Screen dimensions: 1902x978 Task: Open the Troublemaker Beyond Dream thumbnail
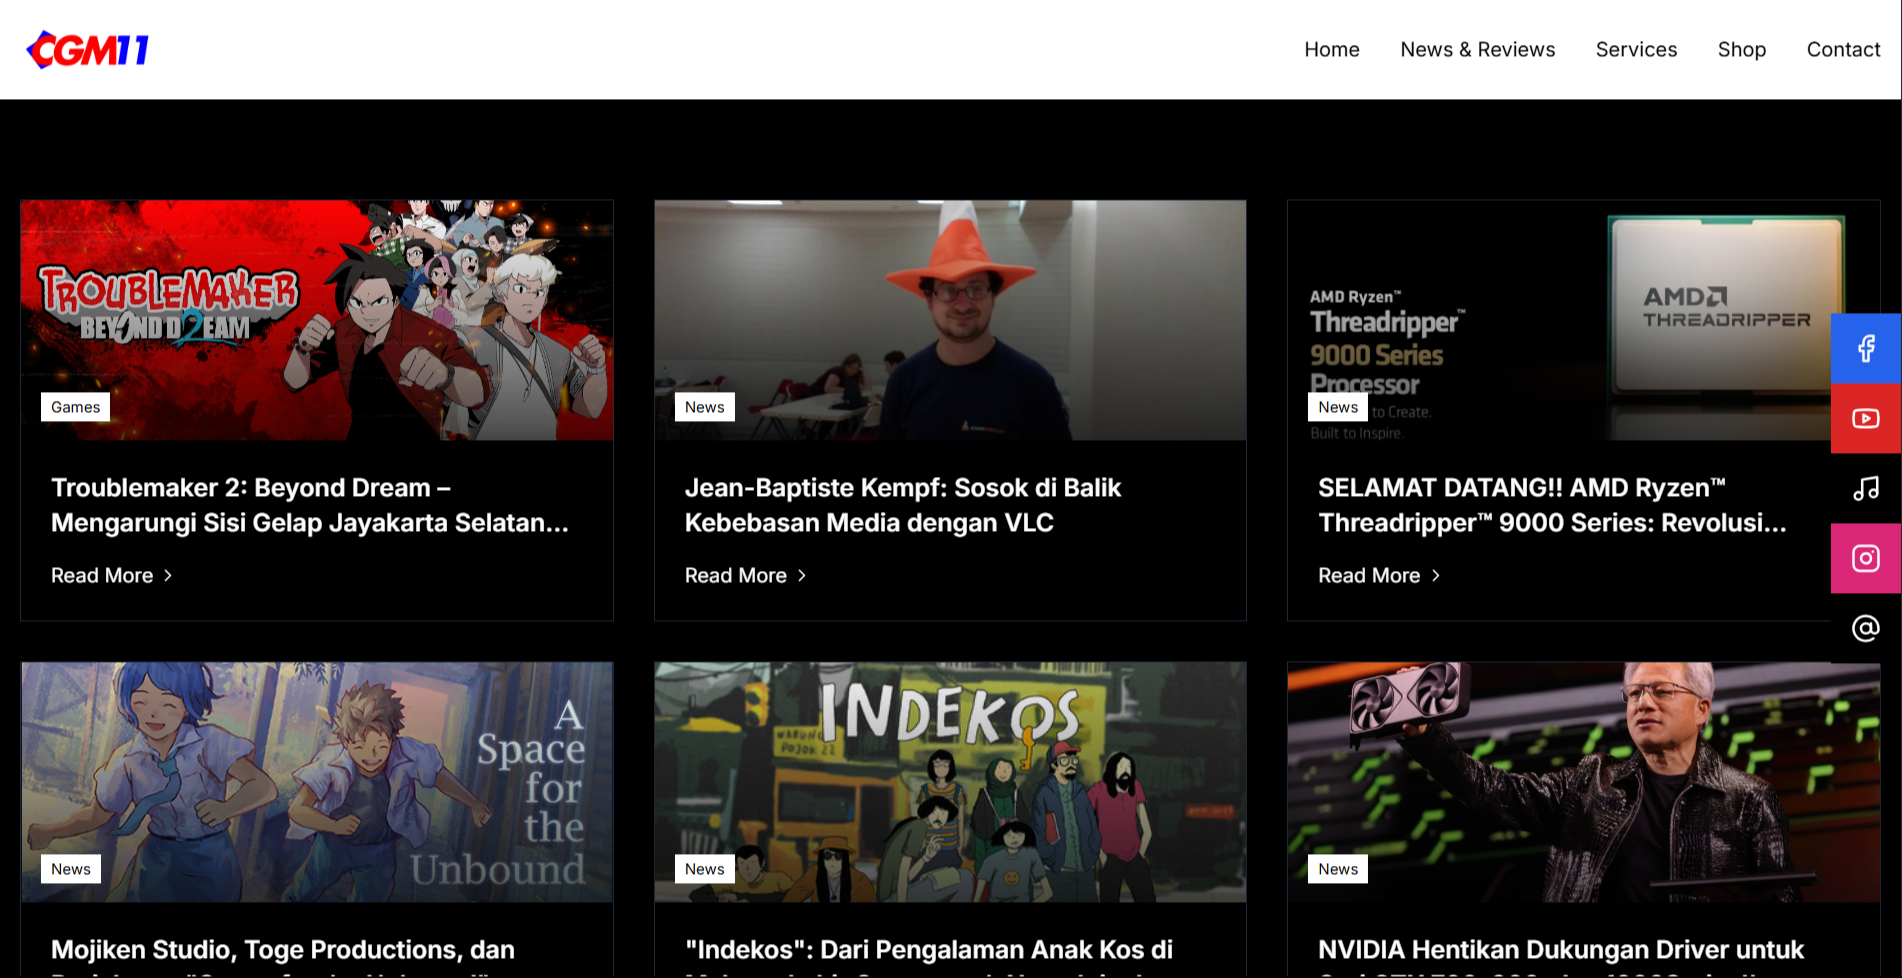coord(317,320)
